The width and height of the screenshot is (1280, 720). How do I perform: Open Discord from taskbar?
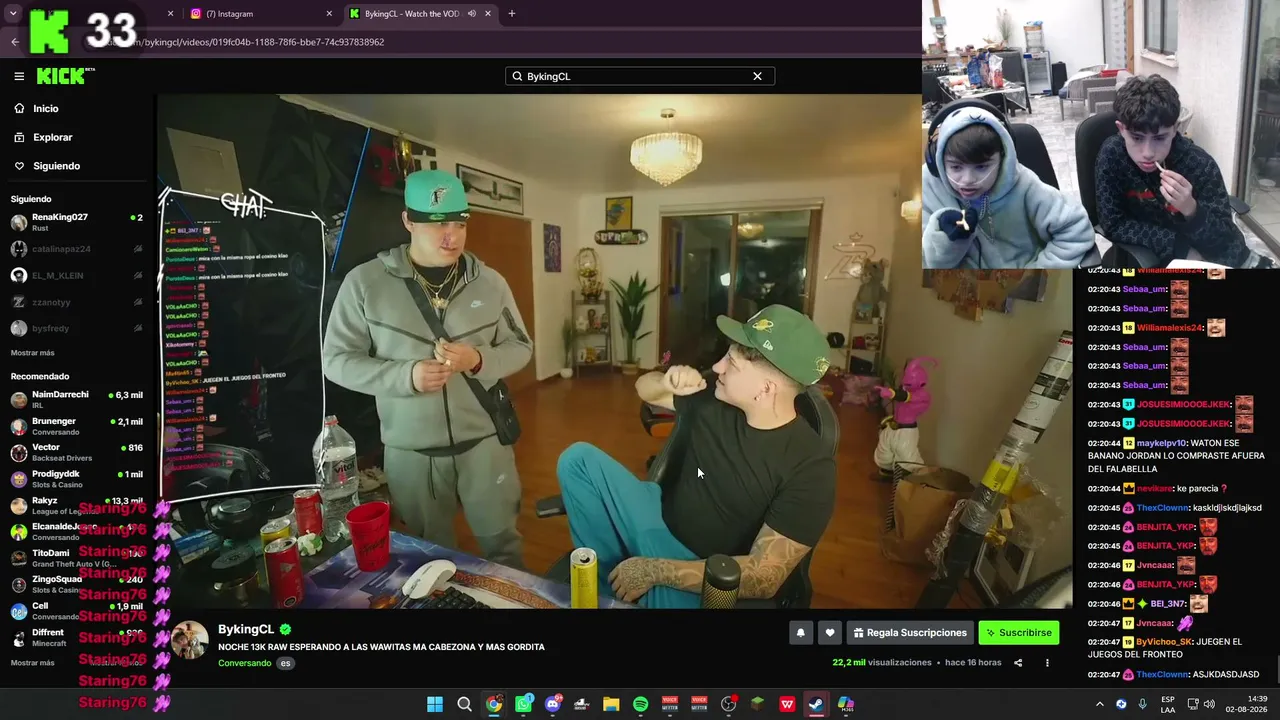553,704
